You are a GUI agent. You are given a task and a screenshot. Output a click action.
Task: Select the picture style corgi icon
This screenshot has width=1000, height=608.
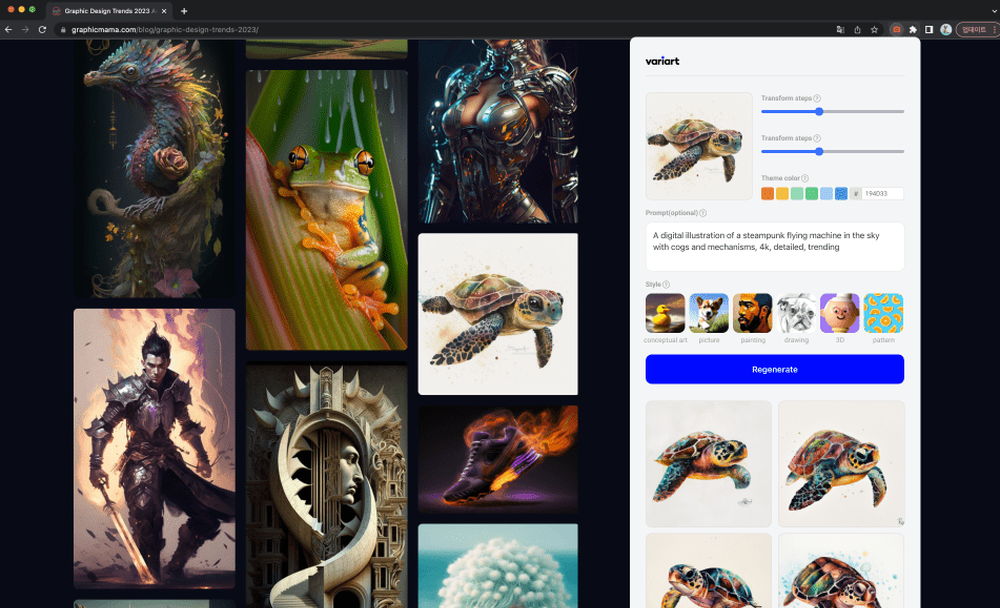(x=709, y=313)
